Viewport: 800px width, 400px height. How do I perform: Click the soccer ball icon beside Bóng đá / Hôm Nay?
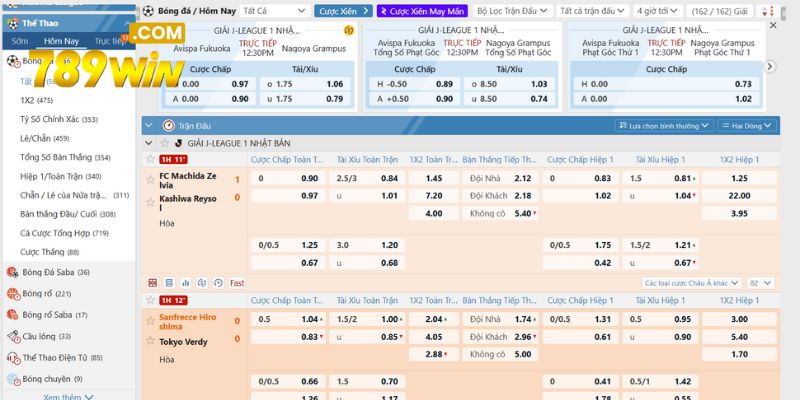point(148,11)
